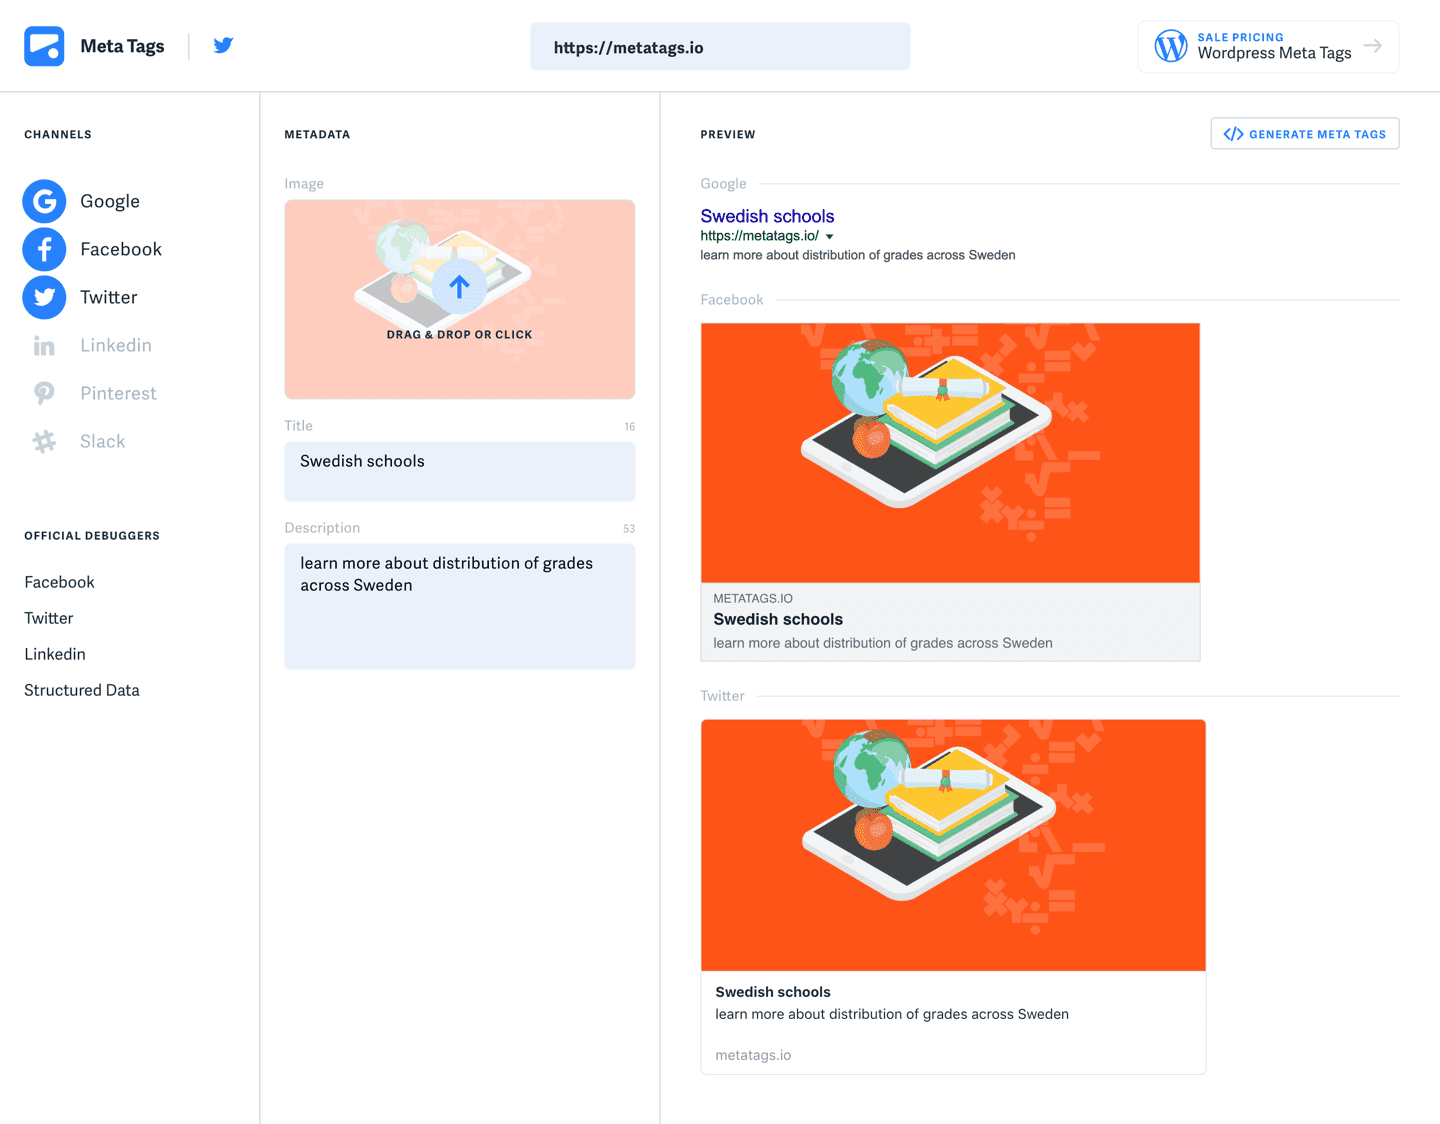Click the Twitter preview image
Viewport: 1440px width, 1124px height.
(953, 845)
